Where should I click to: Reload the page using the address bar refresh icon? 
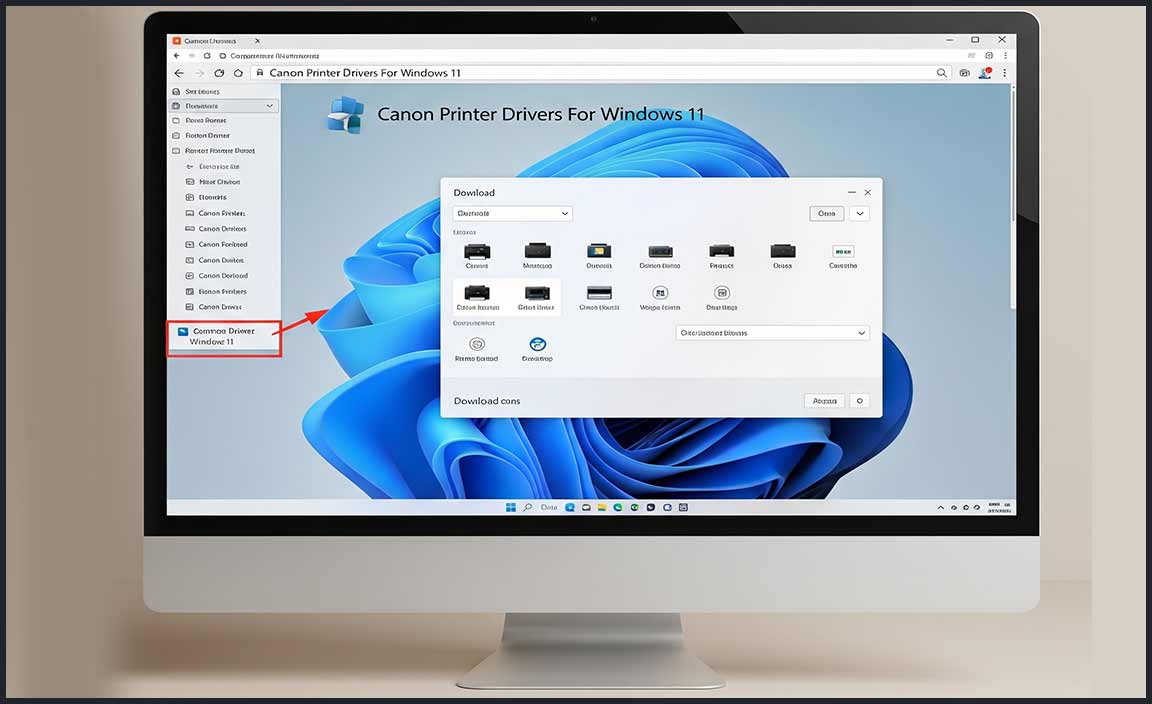[219, 73]
